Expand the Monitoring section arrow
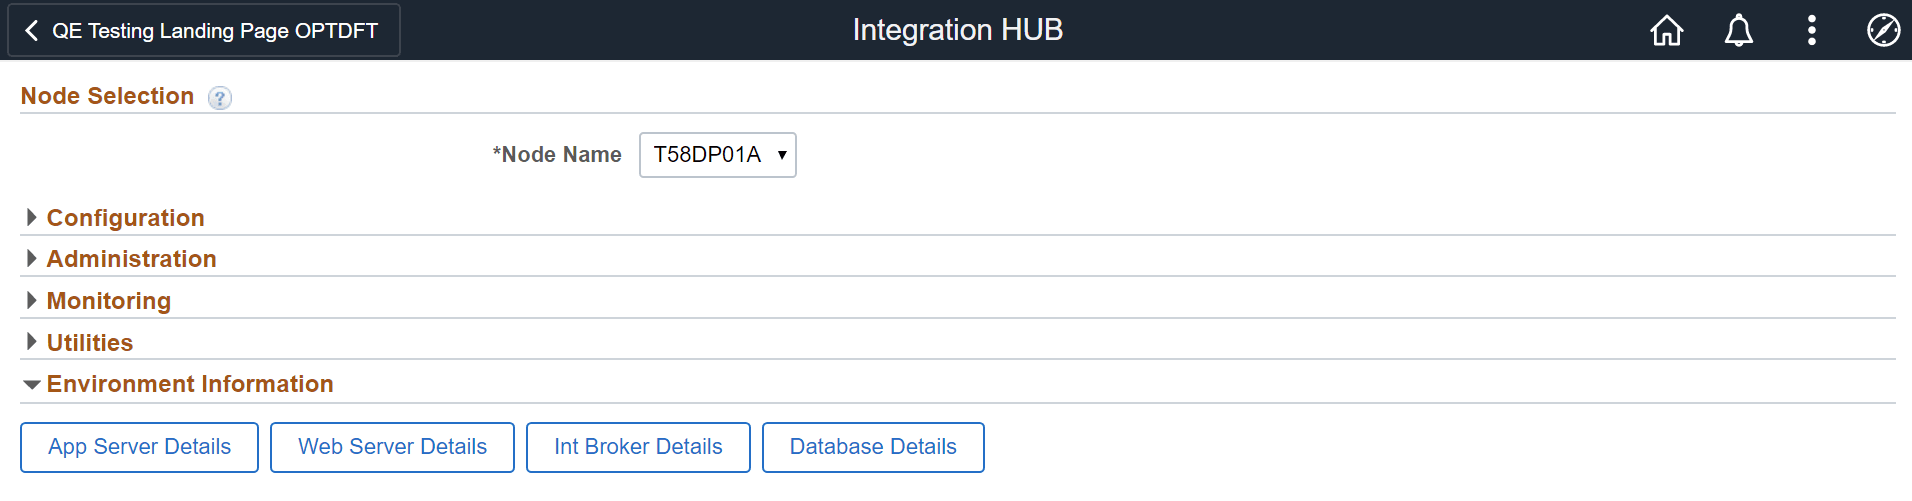 coord(32,301)
